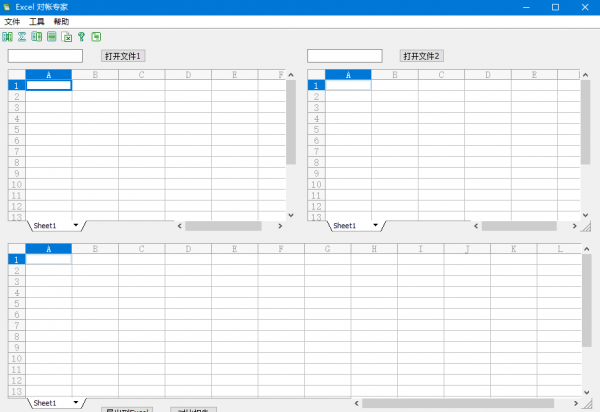
Task: Open the 工具 menu
Action: pyautogui.click(x=37, y=22)
